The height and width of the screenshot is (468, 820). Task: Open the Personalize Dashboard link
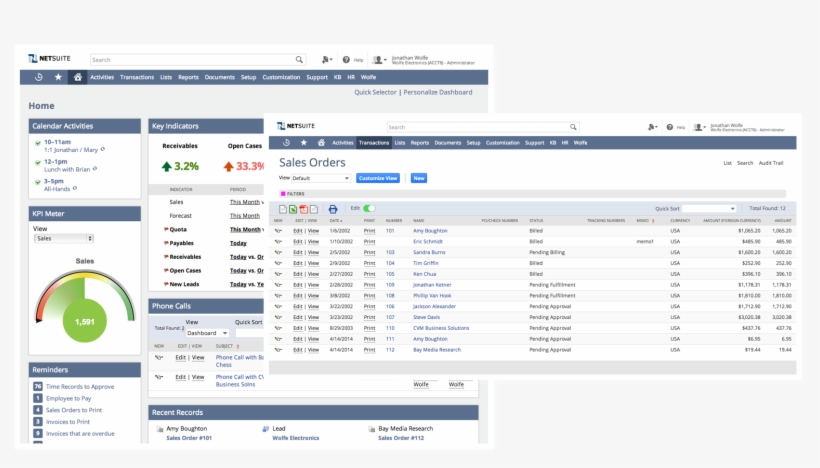[x=437, y=92]
